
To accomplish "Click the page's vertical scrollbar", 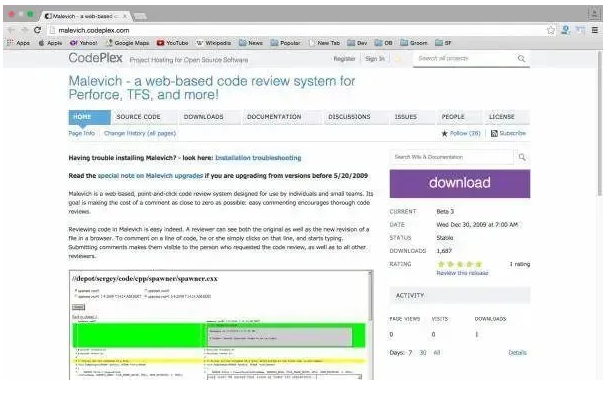I will click(x=600, y=125).
